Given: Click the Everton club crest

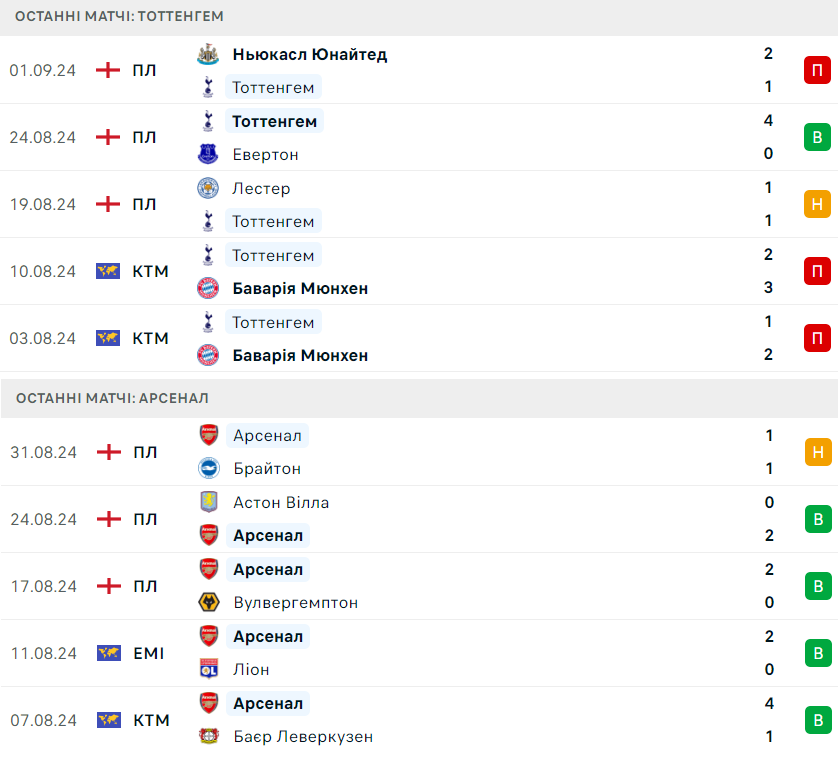Looking at the screenshot, I should [x=208, y=154].
